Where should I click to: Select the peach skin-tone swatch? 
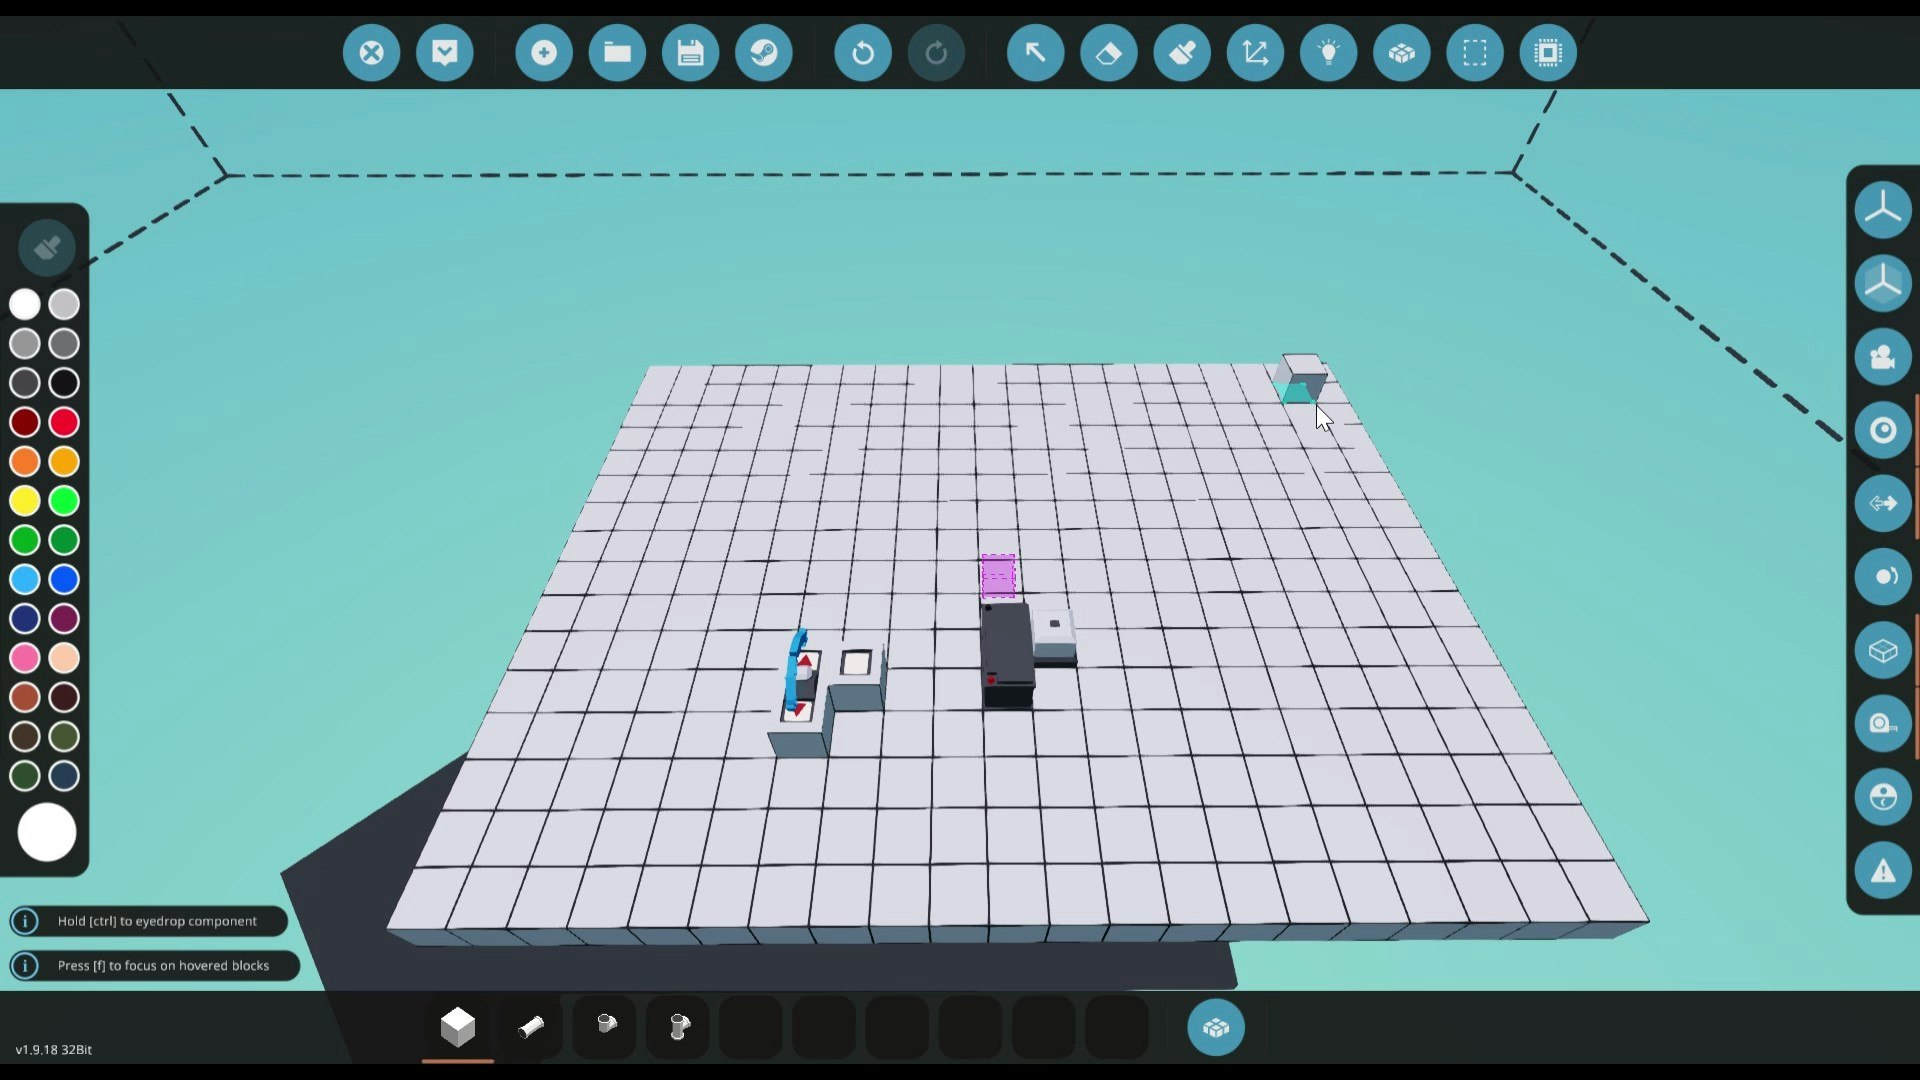64,658
